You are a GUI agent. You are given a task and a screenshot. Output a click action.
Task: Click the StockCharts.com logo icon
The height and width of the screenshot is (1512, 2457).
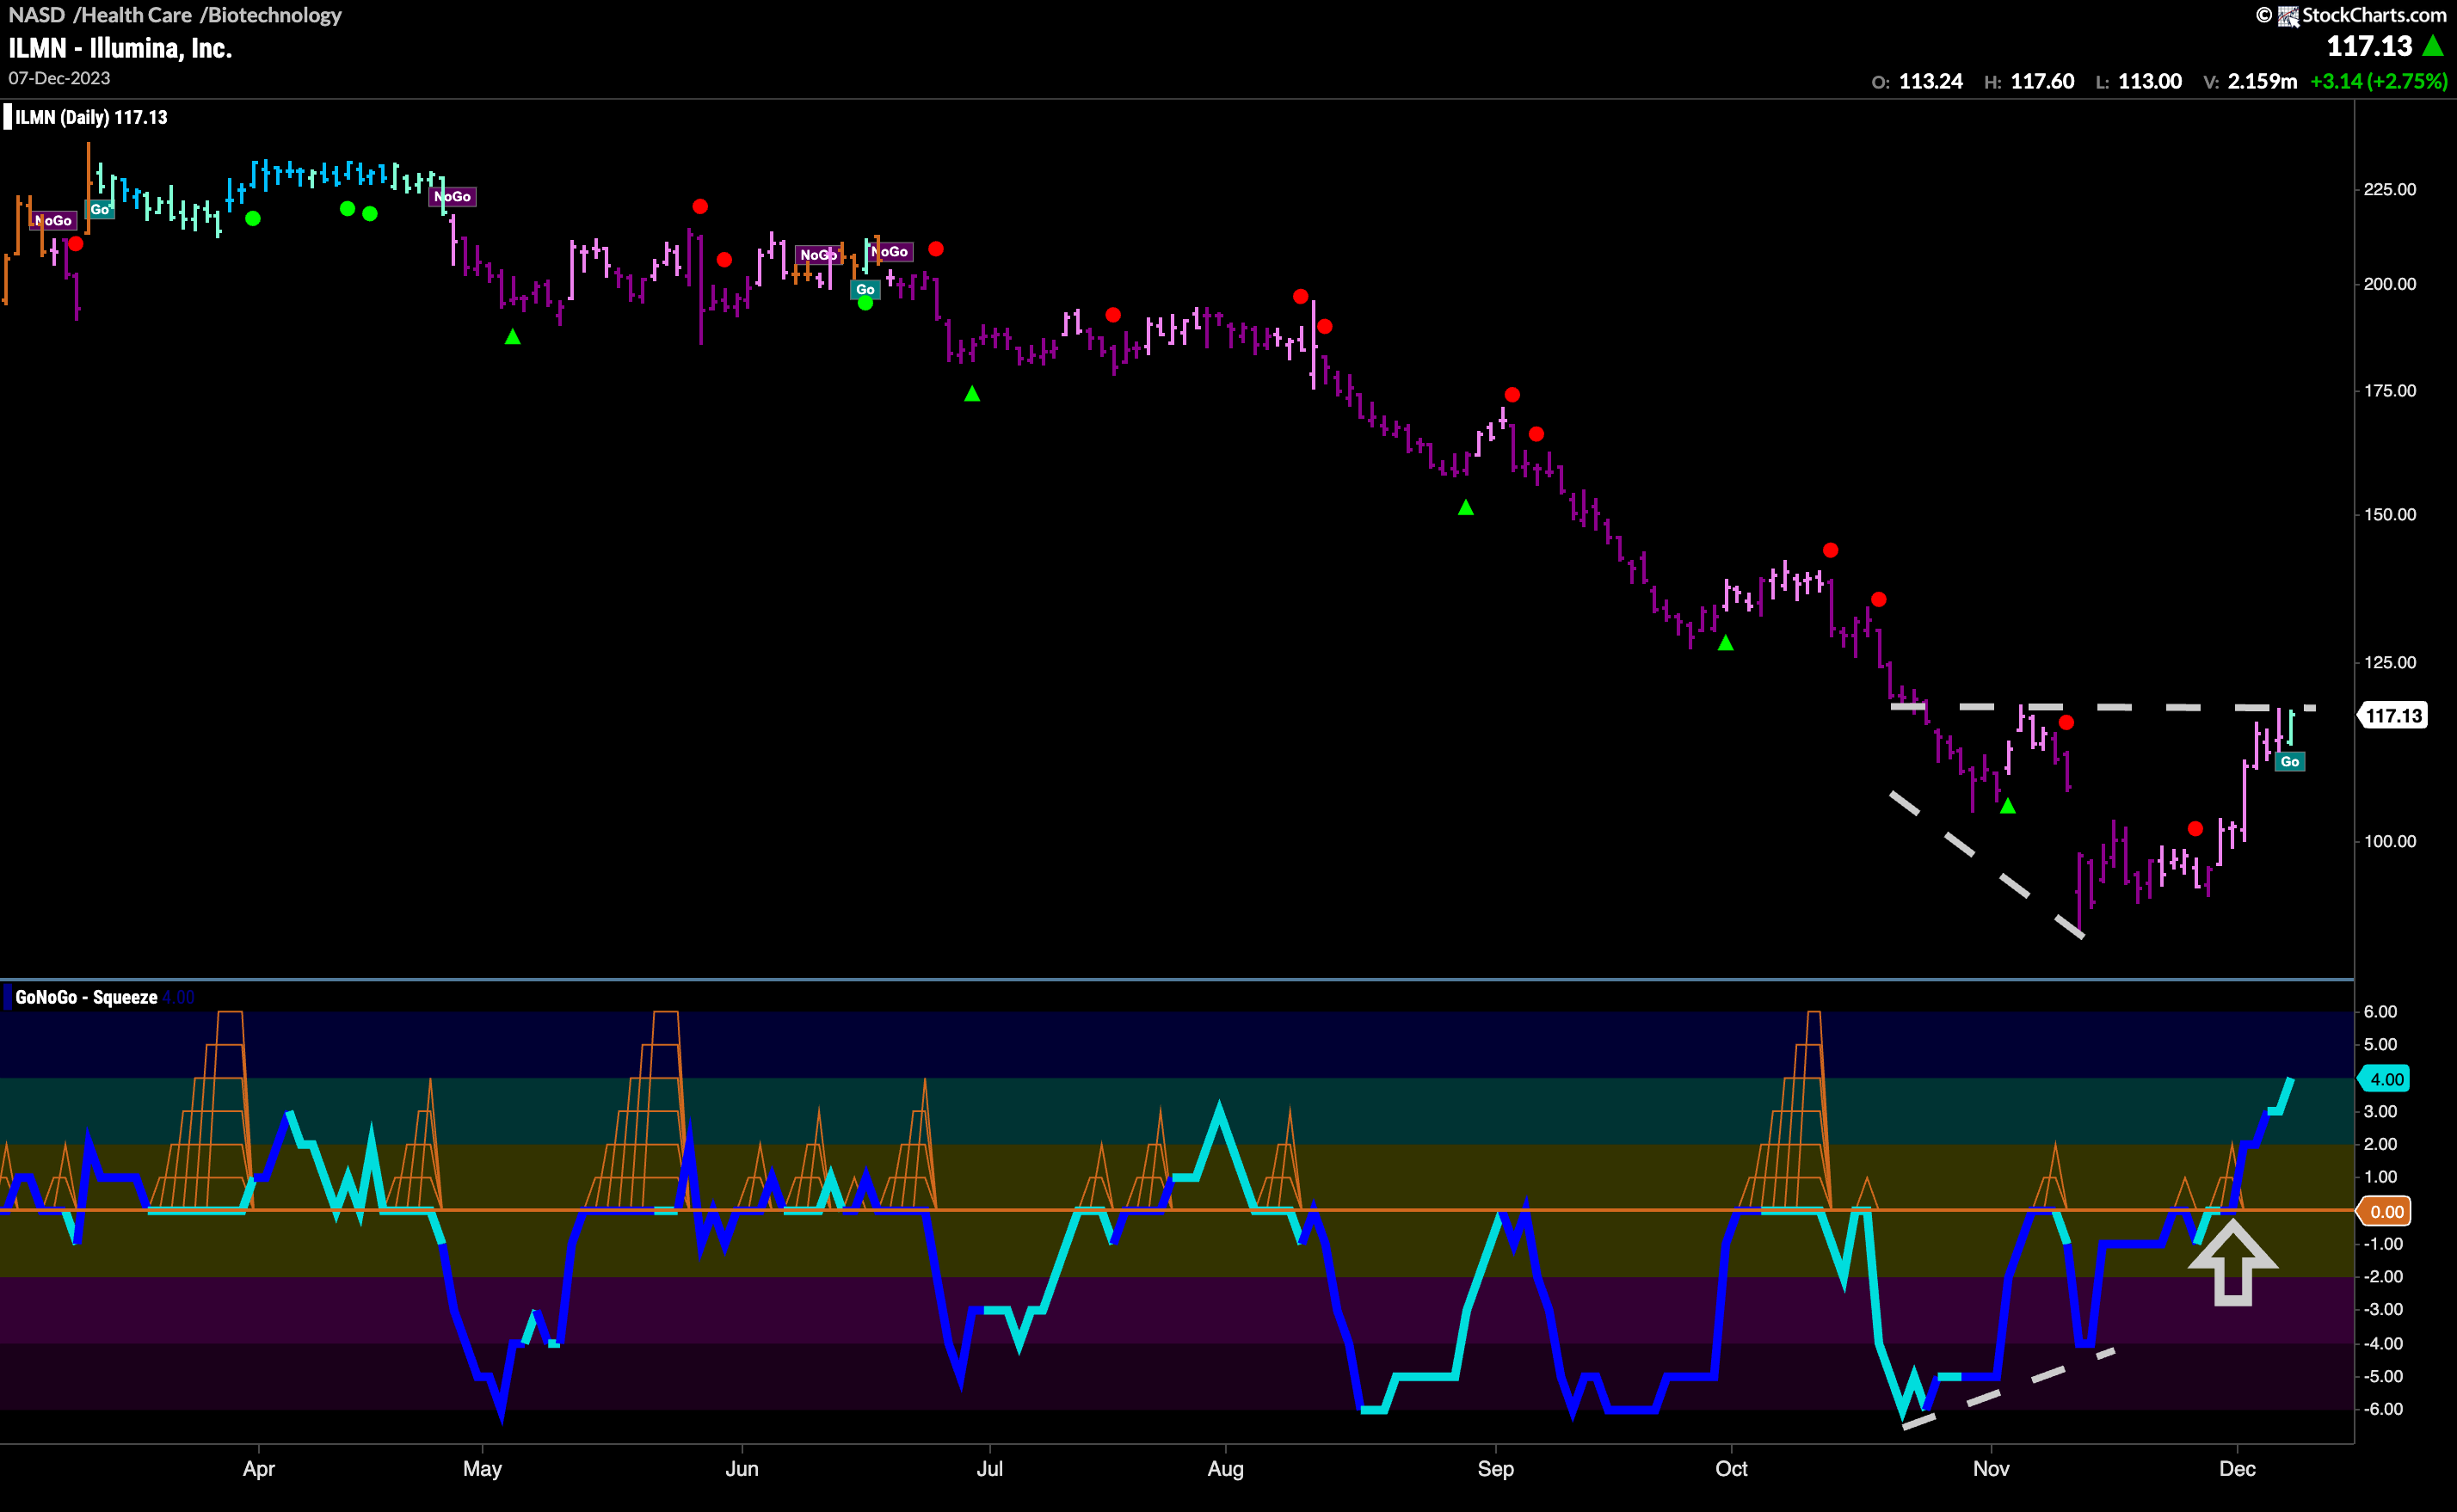coord(2287,16)
